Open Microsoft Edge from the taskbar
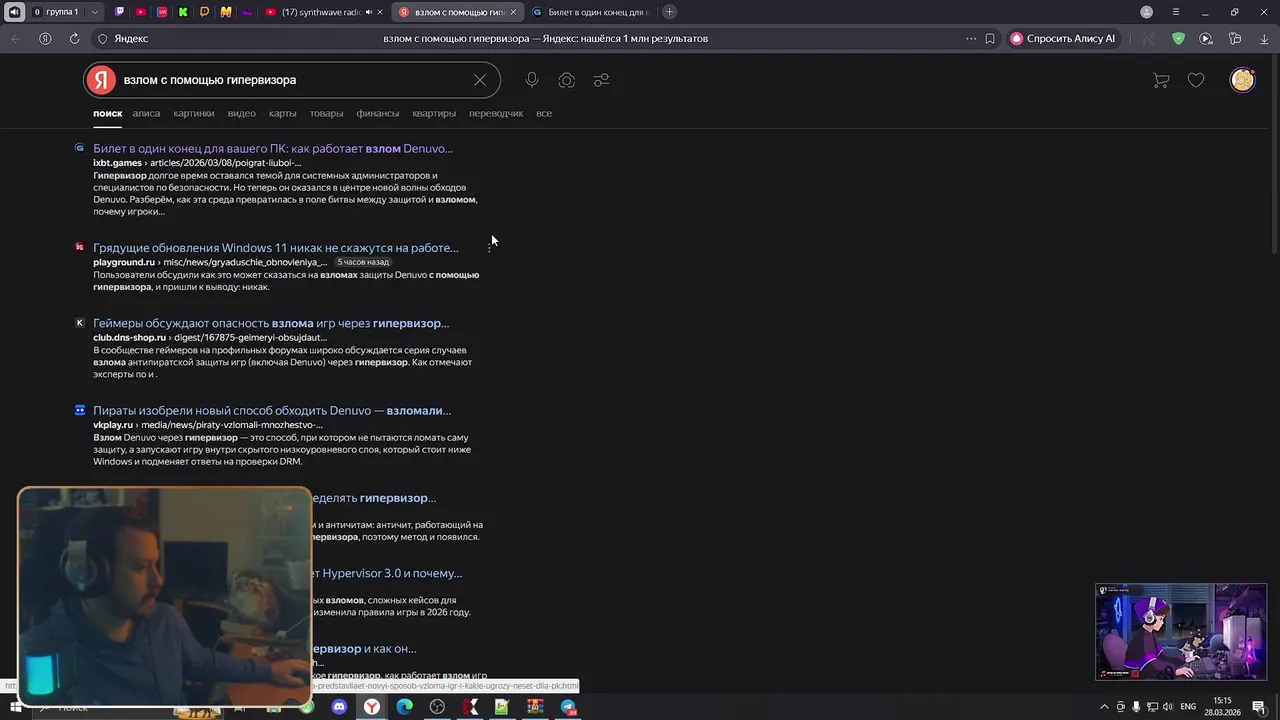This screenshot has width=1280, height=720. [x=404, y=707]
